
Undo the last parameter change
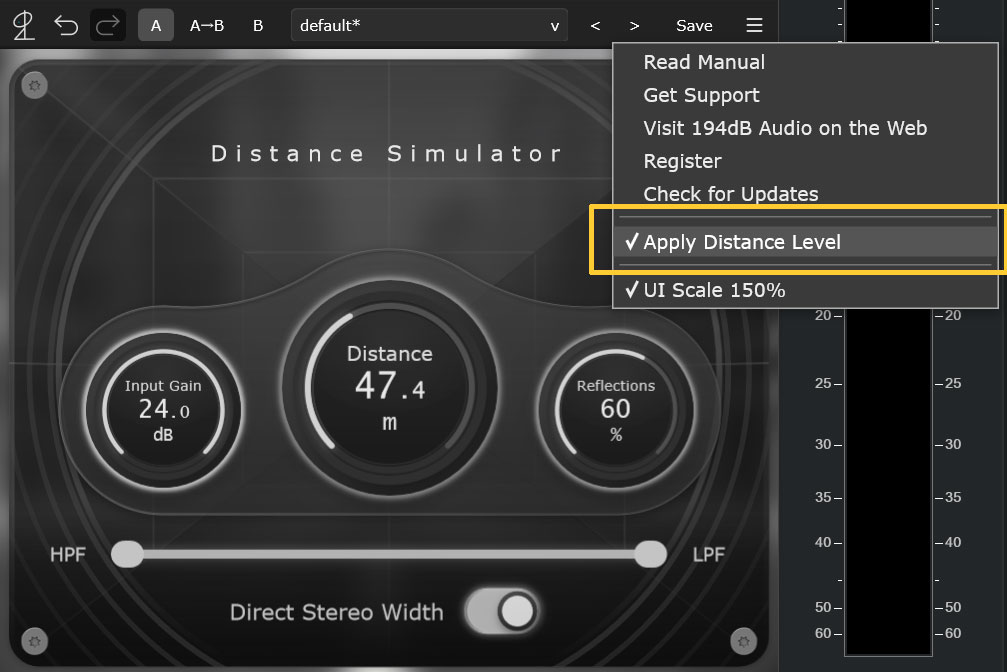point(66,26)
